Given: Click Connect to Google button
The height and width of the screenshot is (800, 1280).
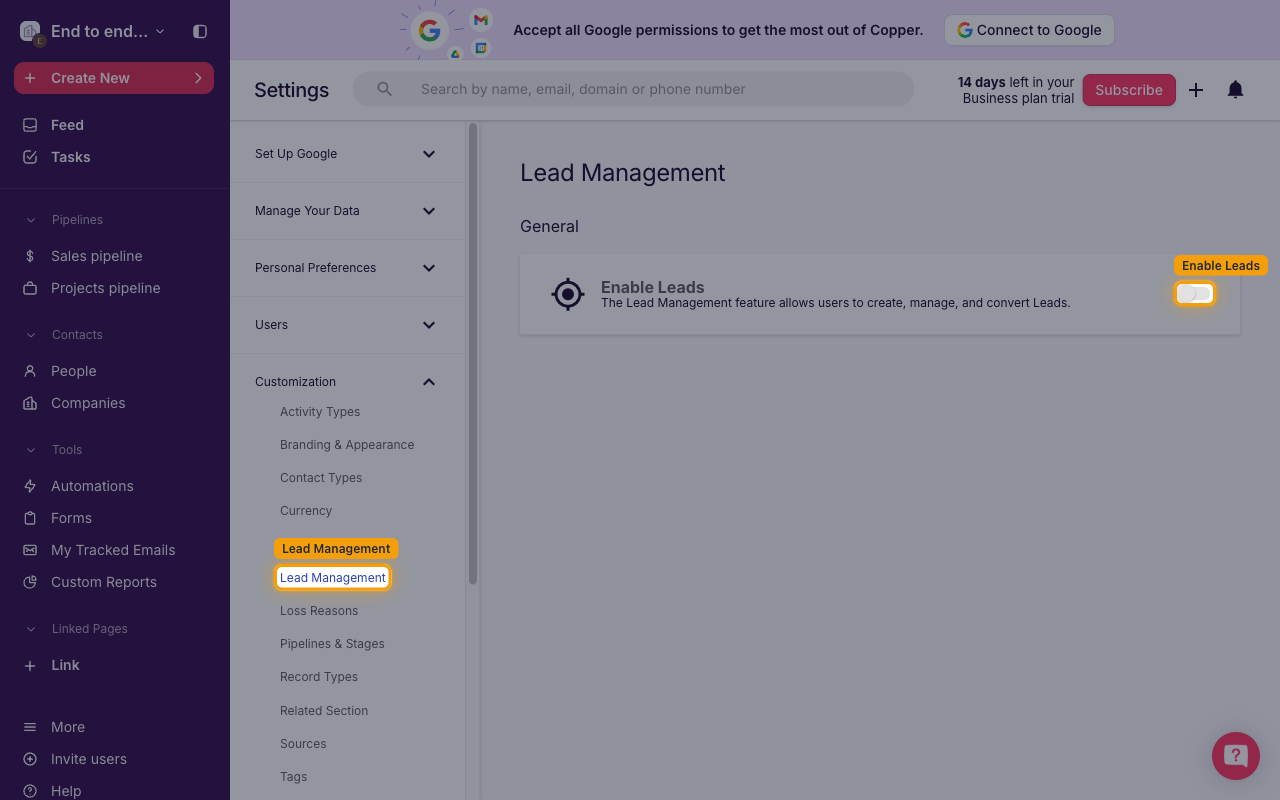Looking at the screenshot, I should click(1029, 30).
